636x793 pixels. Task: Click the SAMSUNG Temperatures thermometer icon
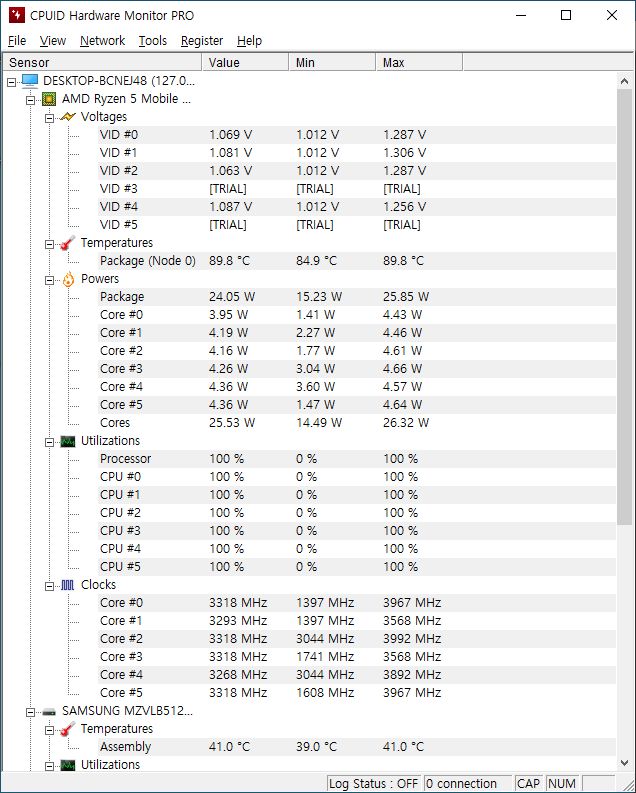[x=68, y=729]
